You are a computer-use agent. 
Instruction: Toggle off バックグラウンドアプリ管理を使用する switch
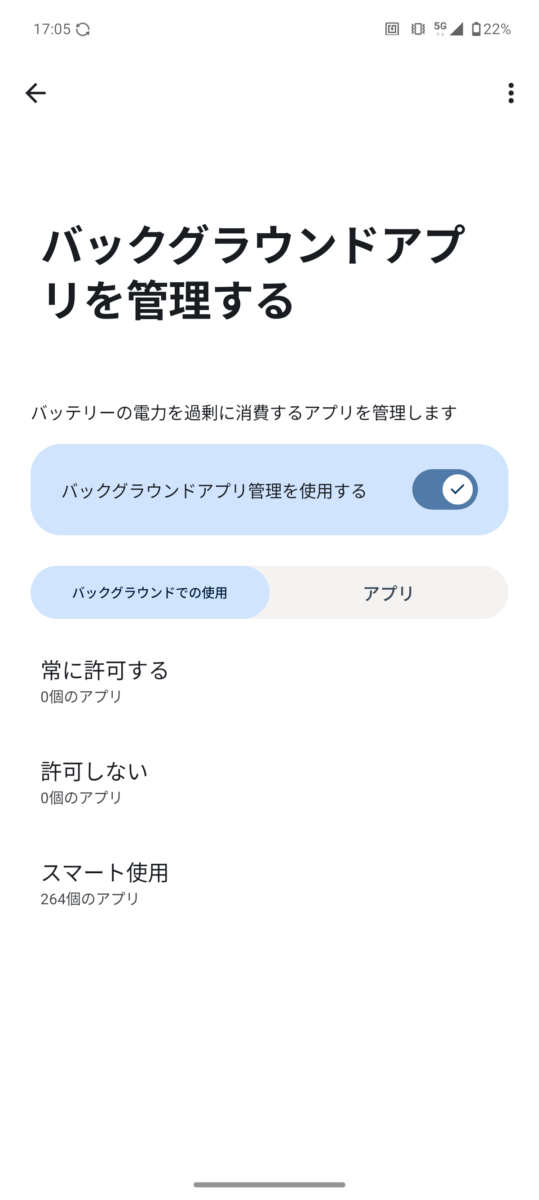[x=445, y=490]
